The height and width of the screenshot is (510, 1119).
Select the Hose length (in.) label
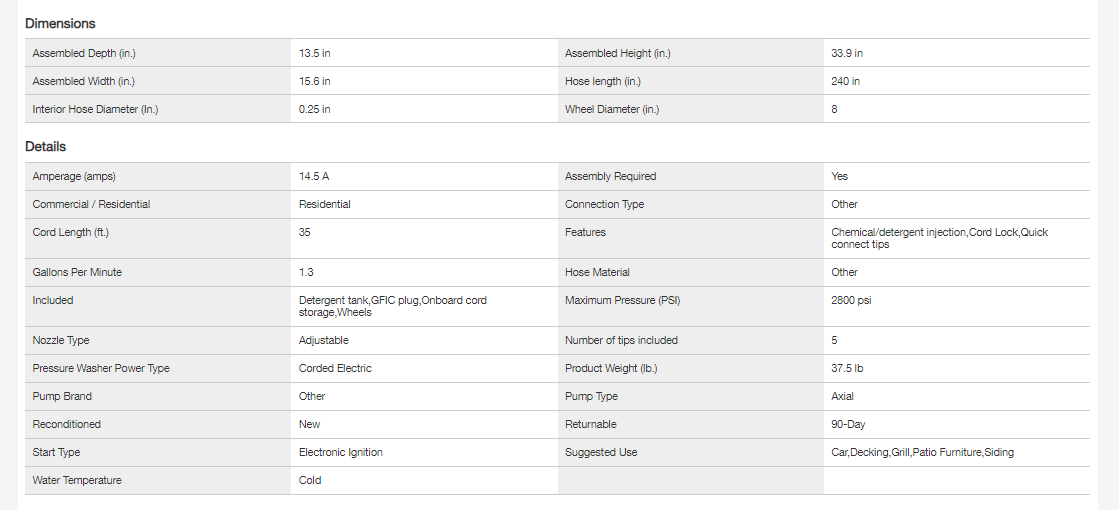(603, 81)
